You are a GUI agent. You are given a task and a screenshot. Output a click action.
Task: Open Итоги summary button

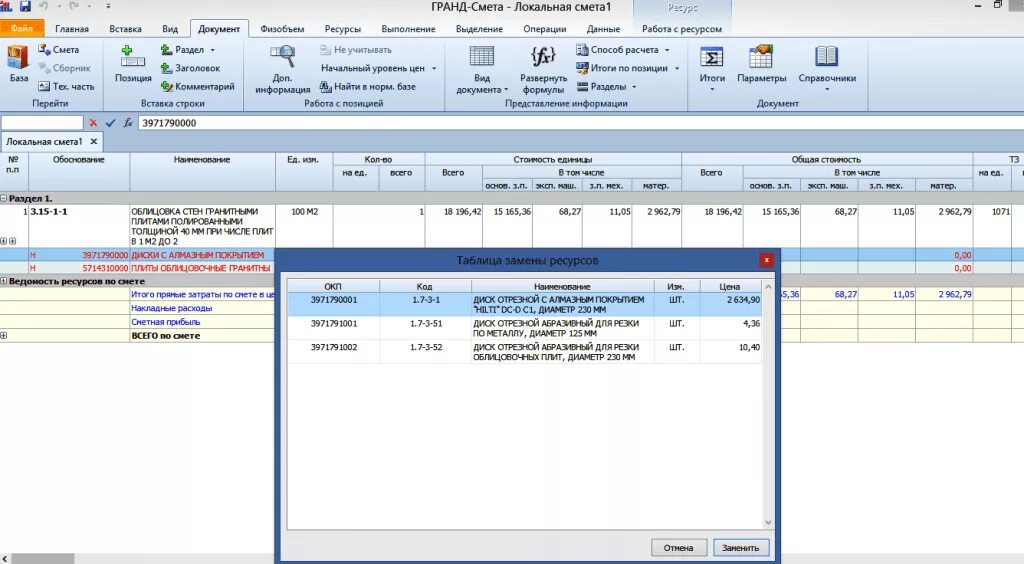(x=712, y=68)
